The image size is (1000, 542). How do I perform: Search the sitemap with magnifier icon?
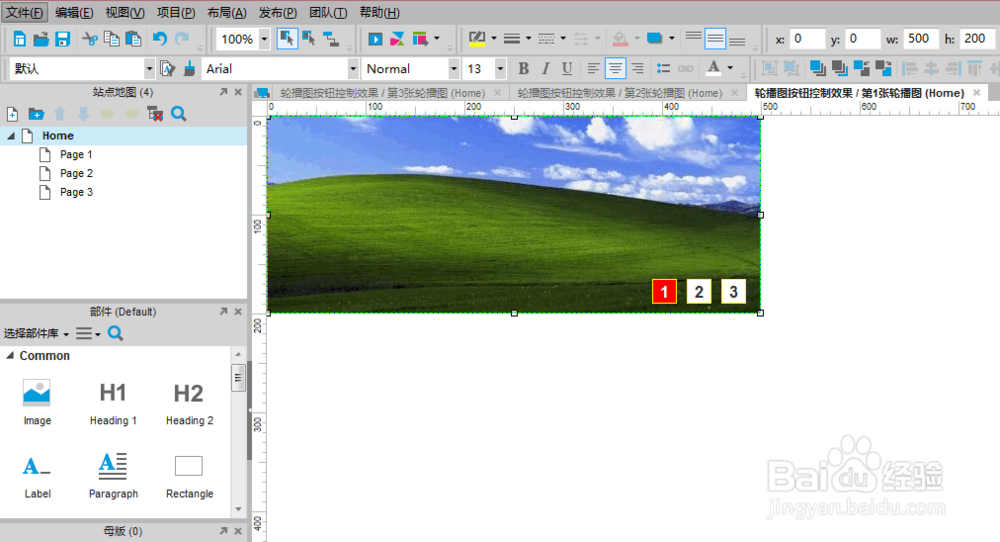(179, 114)
